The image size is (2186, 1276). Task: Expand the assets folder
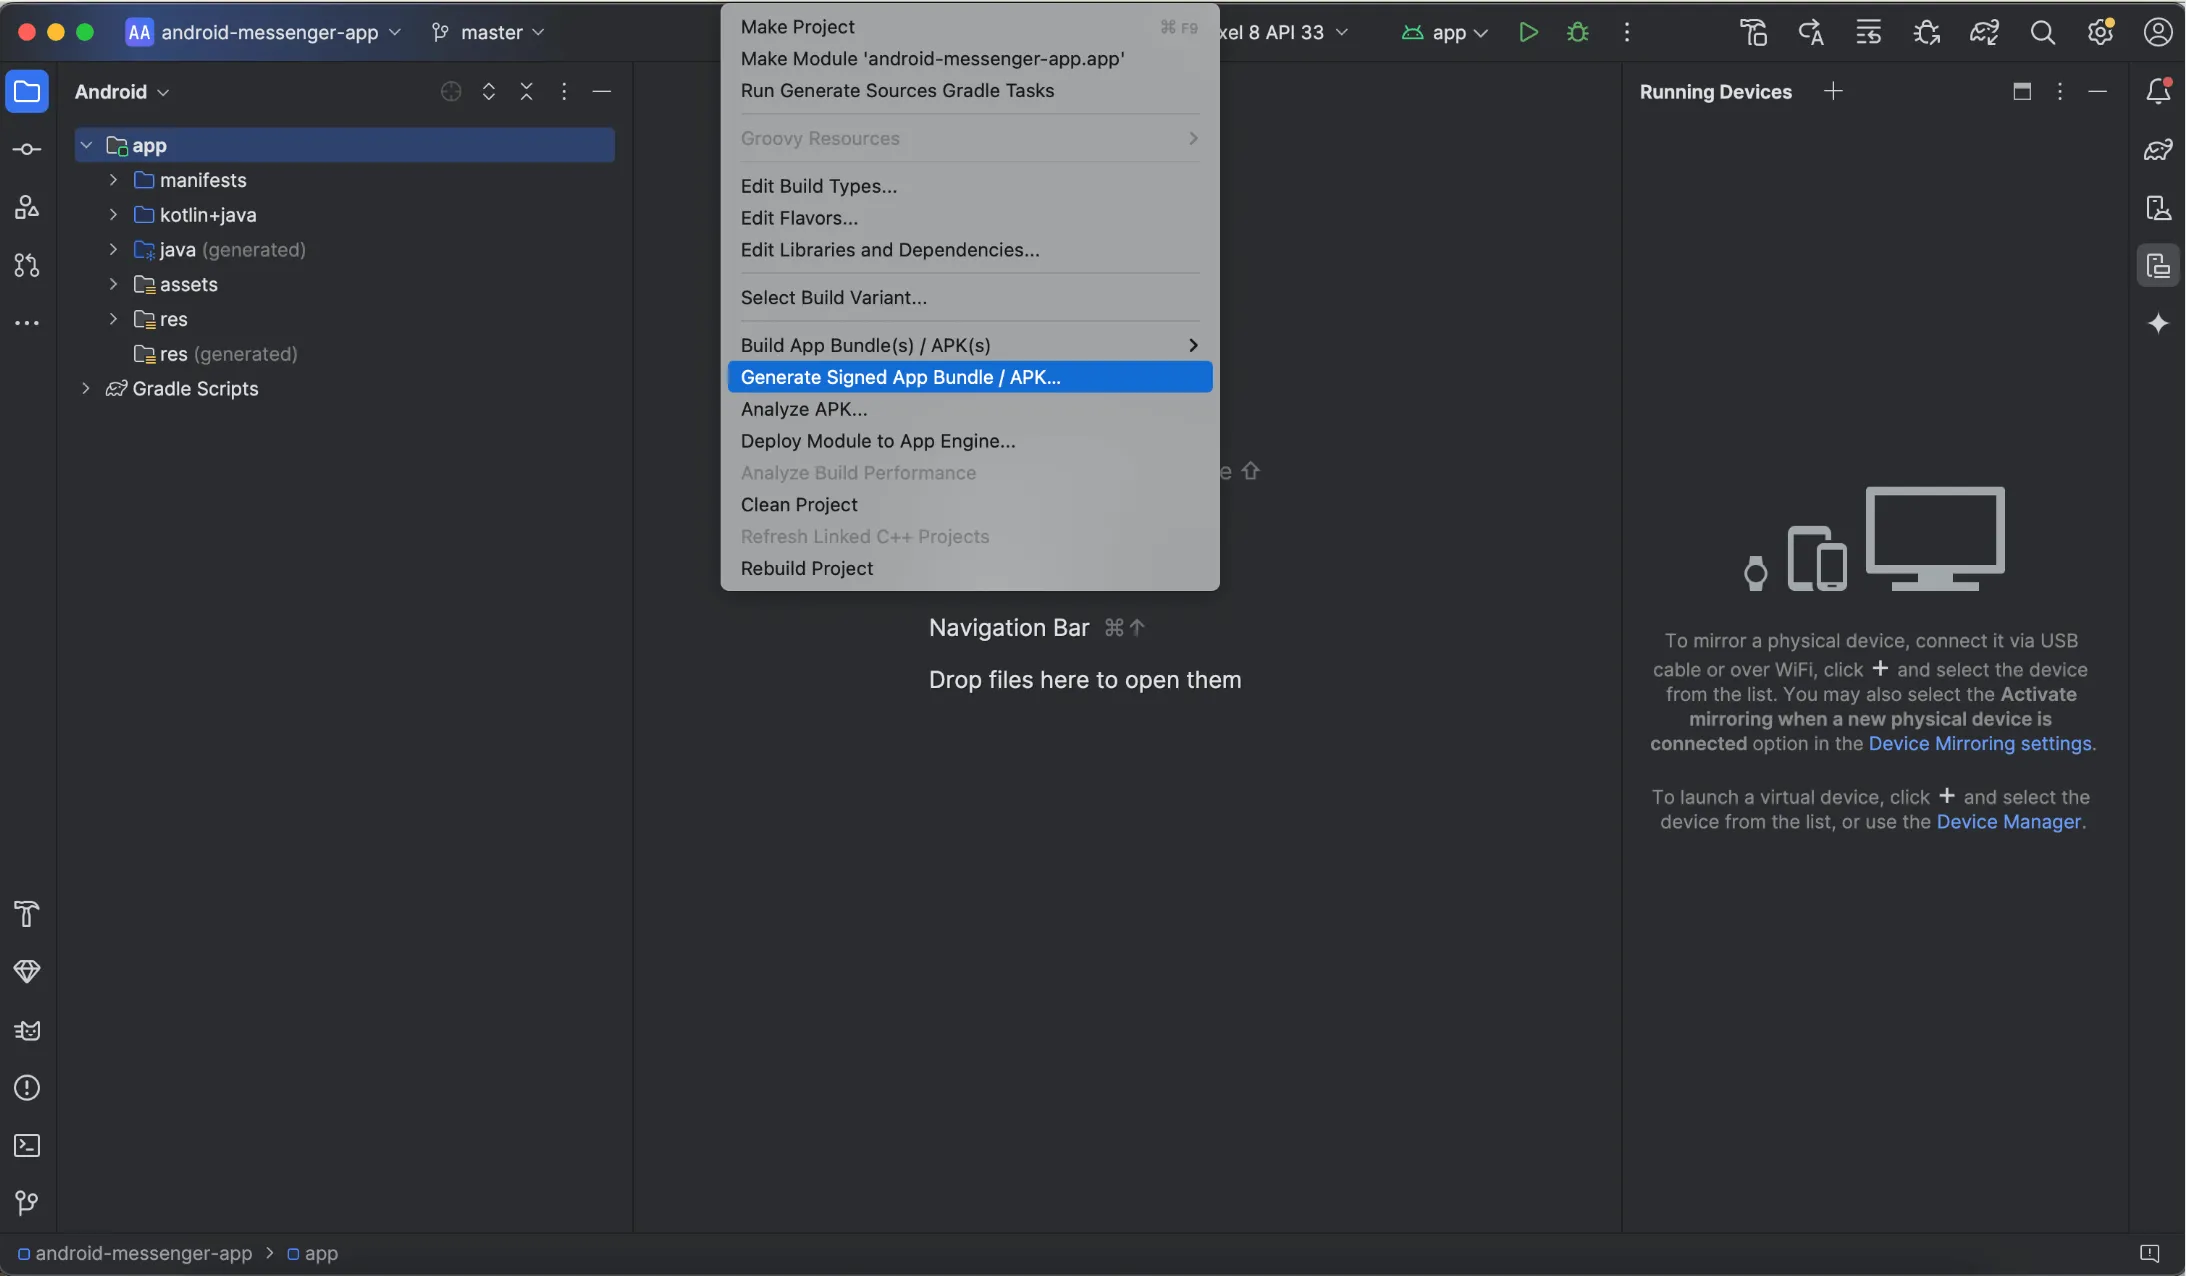[x=114, y=284]
